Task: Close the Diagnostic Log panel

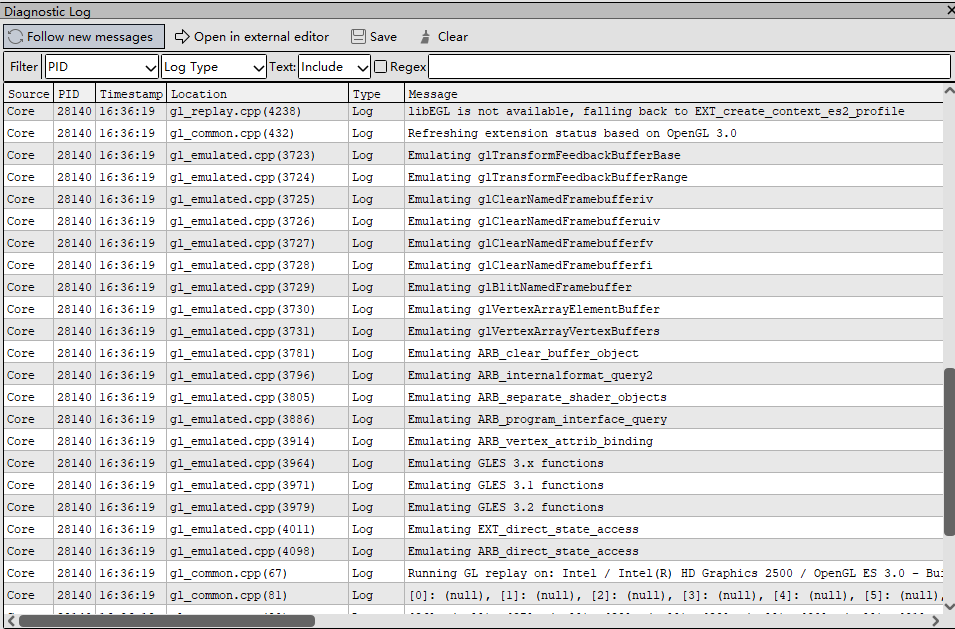Action: (x=950, y=10)
